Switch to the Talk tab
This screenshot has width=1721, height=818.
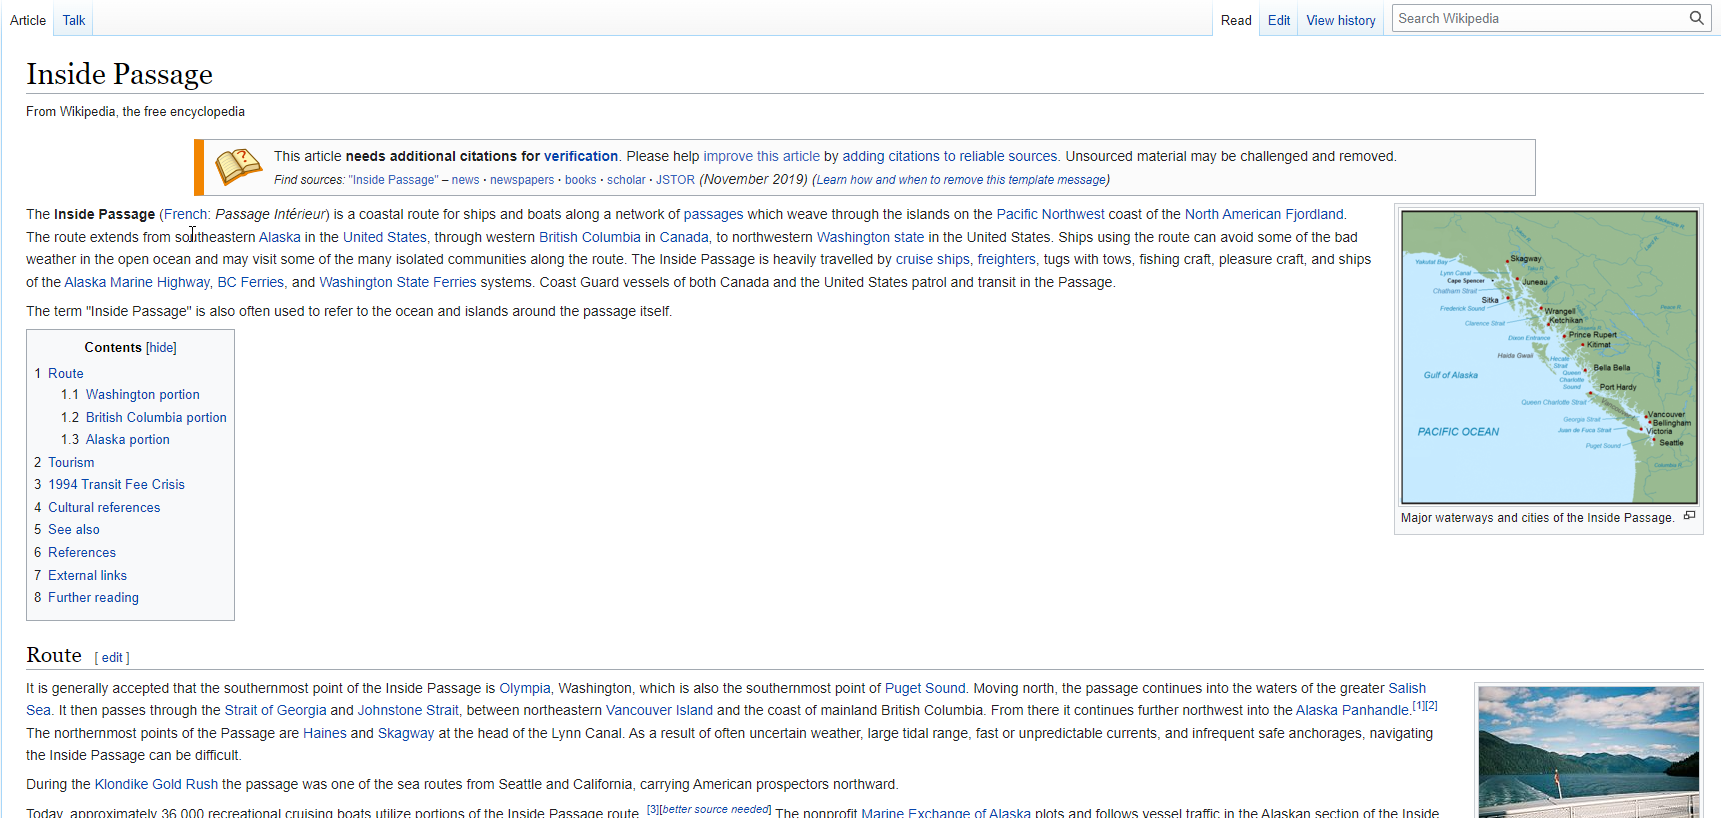tap(74, 20)
